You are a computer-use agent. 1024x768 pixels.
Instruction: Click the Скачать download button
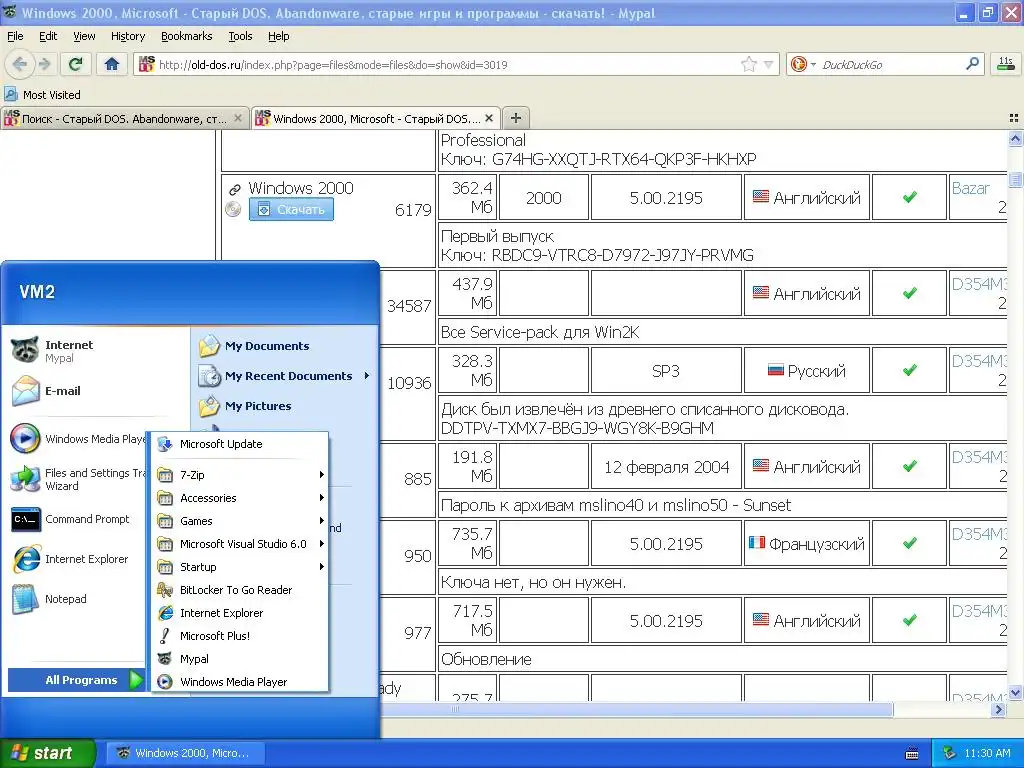pyautogui.click(x=291, y=209)
